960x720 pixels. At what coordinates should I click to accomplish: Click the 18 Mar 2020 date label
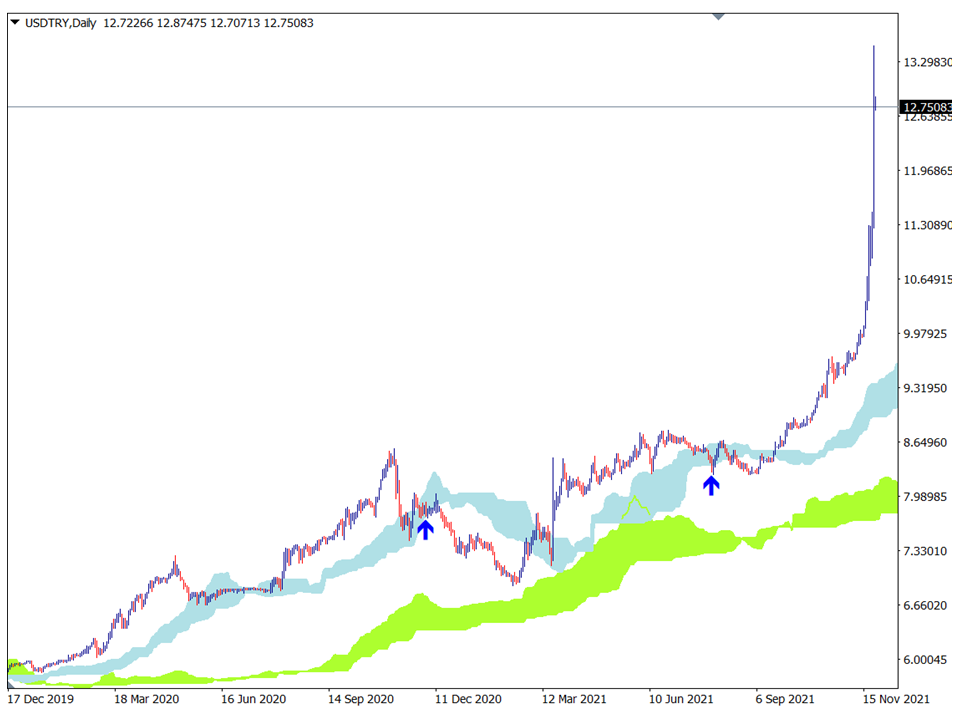pos(146,700)
